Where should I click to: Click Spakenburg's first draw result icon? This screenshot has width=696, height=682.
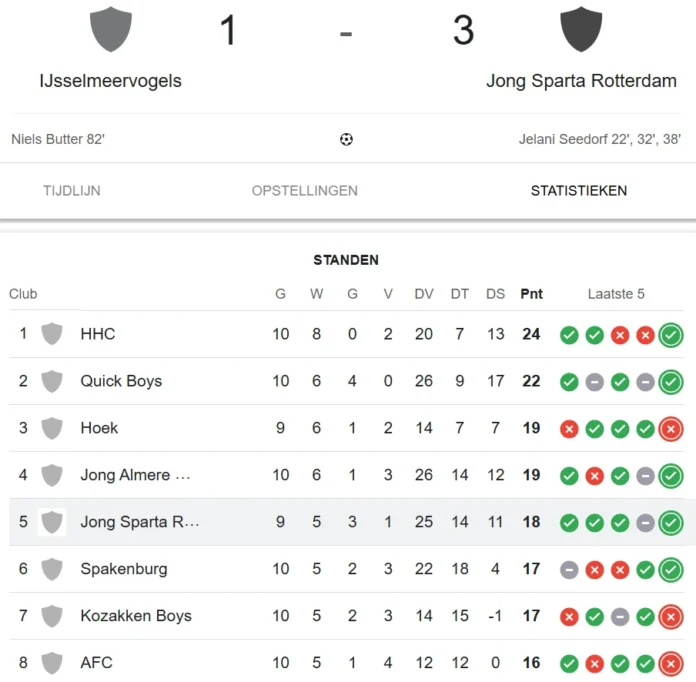pos(569,570)
